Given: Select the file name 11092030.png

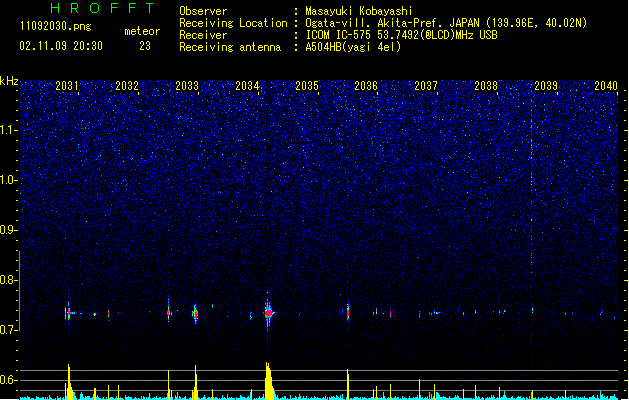Looking at the screenshot, I should 56,26.
